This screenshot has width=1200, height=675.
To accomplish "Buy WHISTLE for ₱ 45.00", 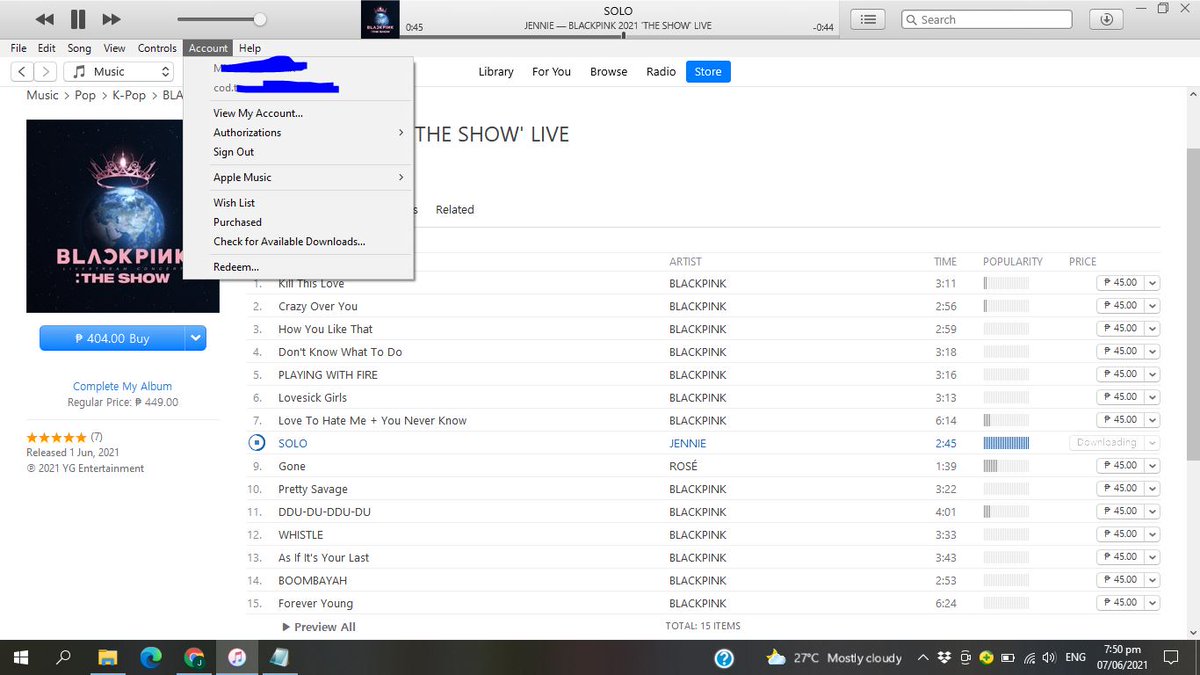I will [x=1120, y=534].
